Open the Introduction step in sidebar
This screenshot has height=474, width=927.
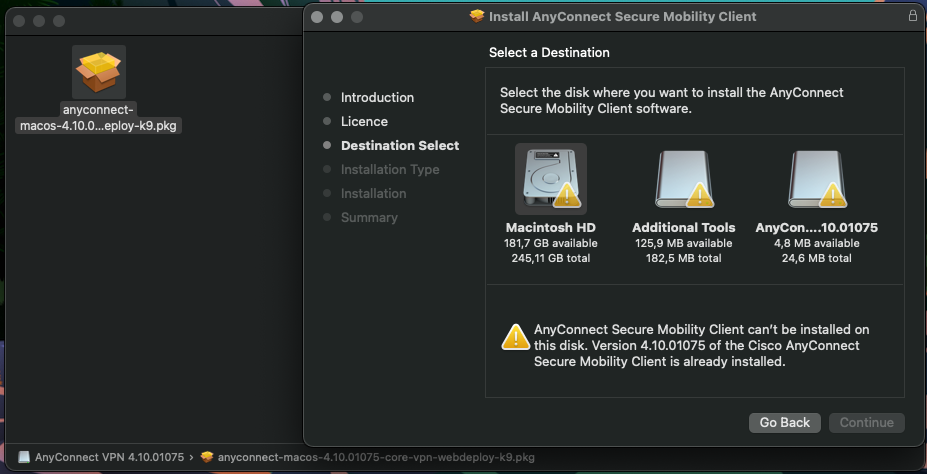click(377, 98)
